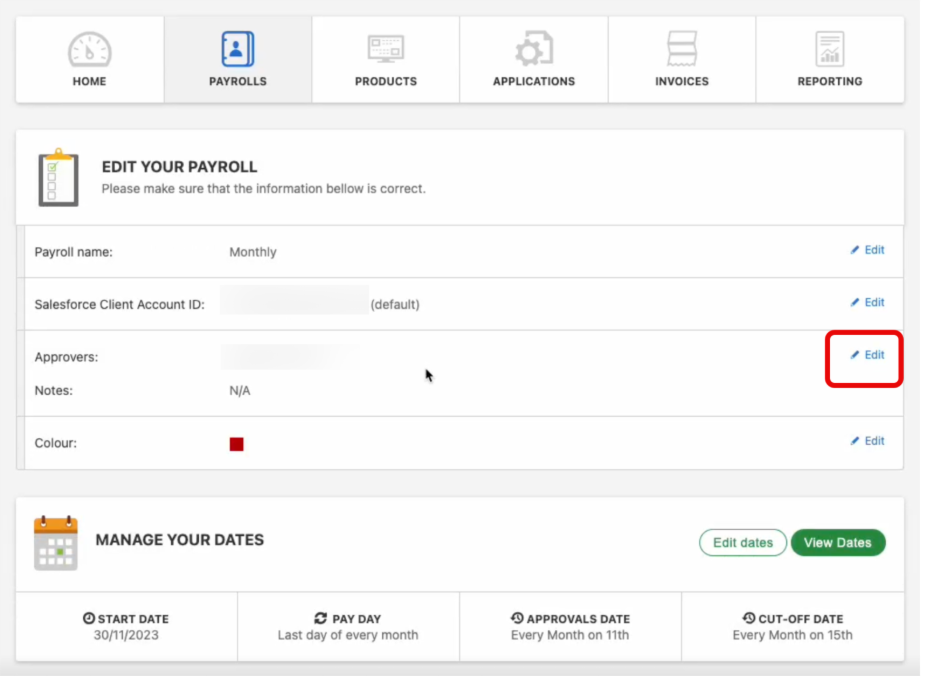Select the calendar icon beside Manage Your Dates

point(55,541)
